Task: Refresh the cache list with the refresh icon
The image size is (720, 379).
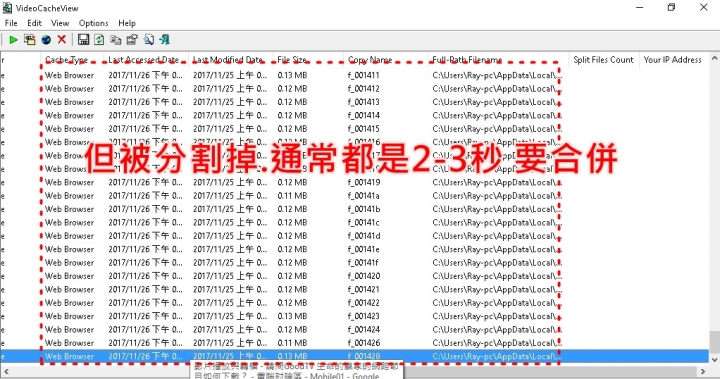Action: click(x=99, y=40)
